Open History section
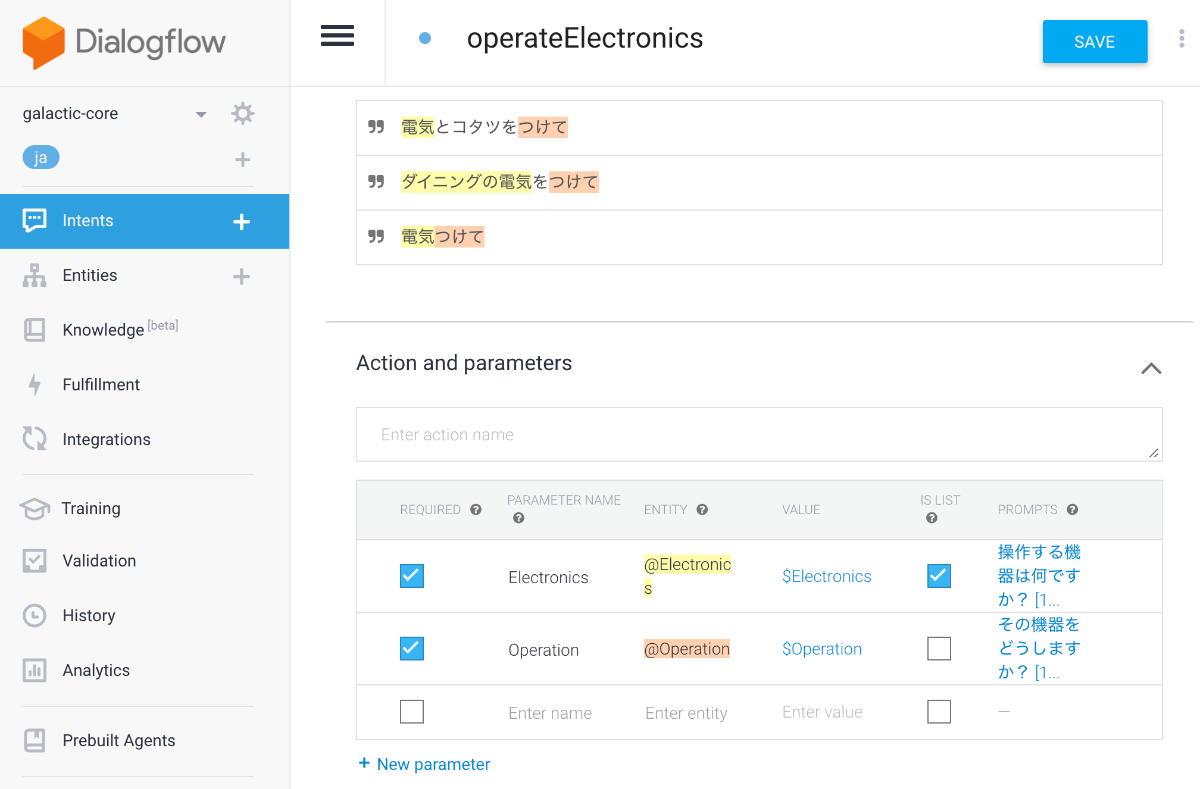The image size is (1200, 789). [89, 615]
